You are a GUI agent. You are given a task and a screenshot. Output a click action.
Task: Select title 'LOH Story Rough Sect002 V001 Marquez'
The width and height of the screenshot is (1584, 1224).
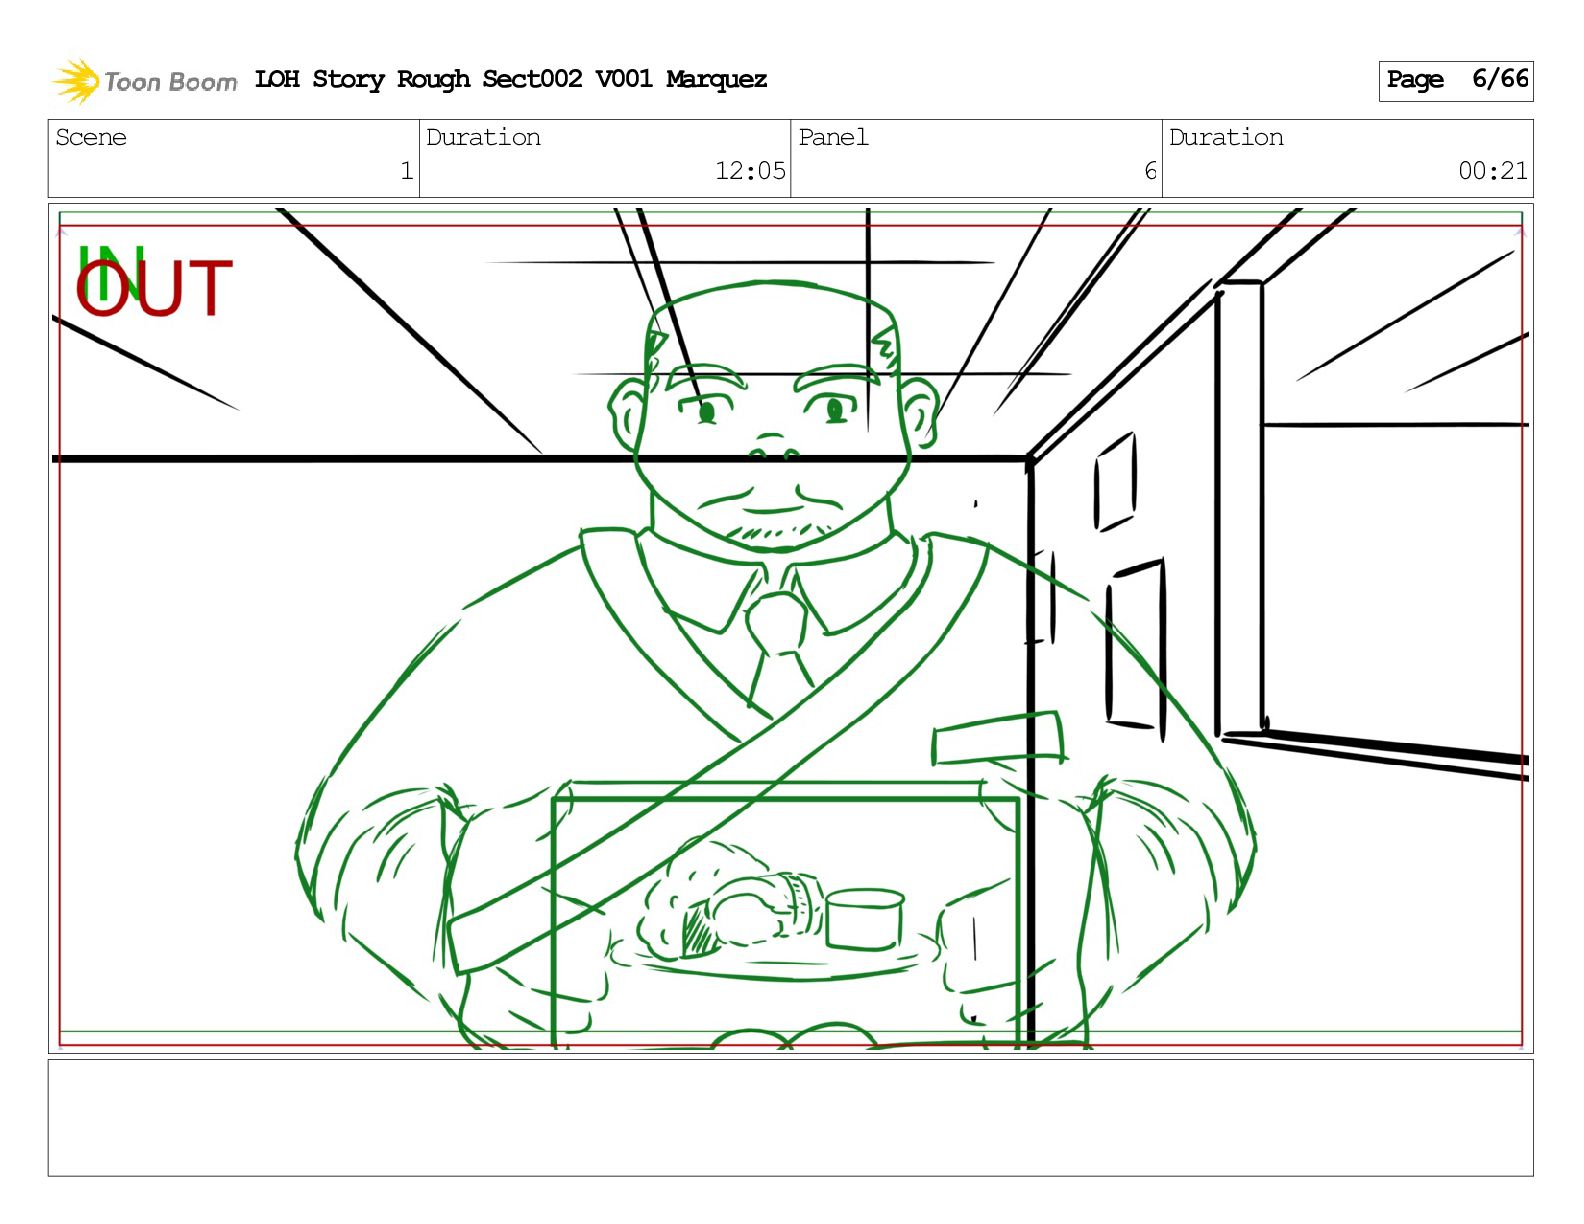pos(511,79)
